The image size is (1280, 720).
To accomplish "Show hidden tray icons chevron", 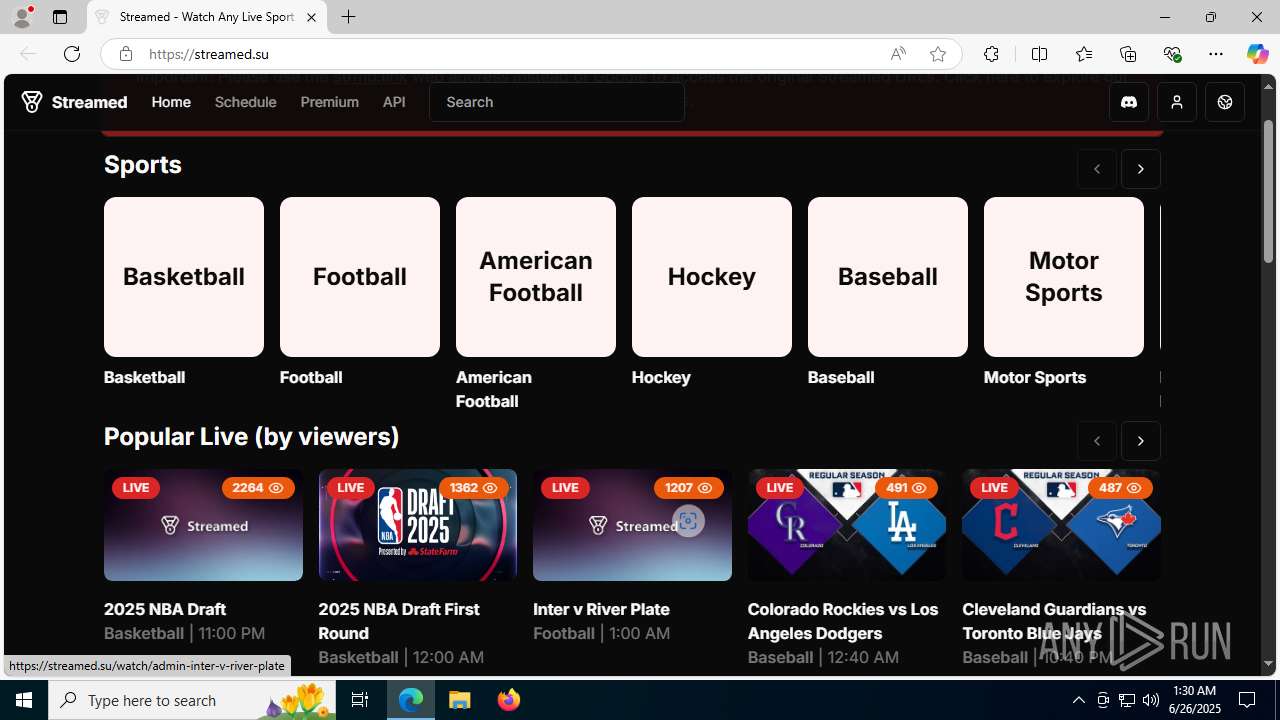I will pyautogui.click(x=1078, y=700).
